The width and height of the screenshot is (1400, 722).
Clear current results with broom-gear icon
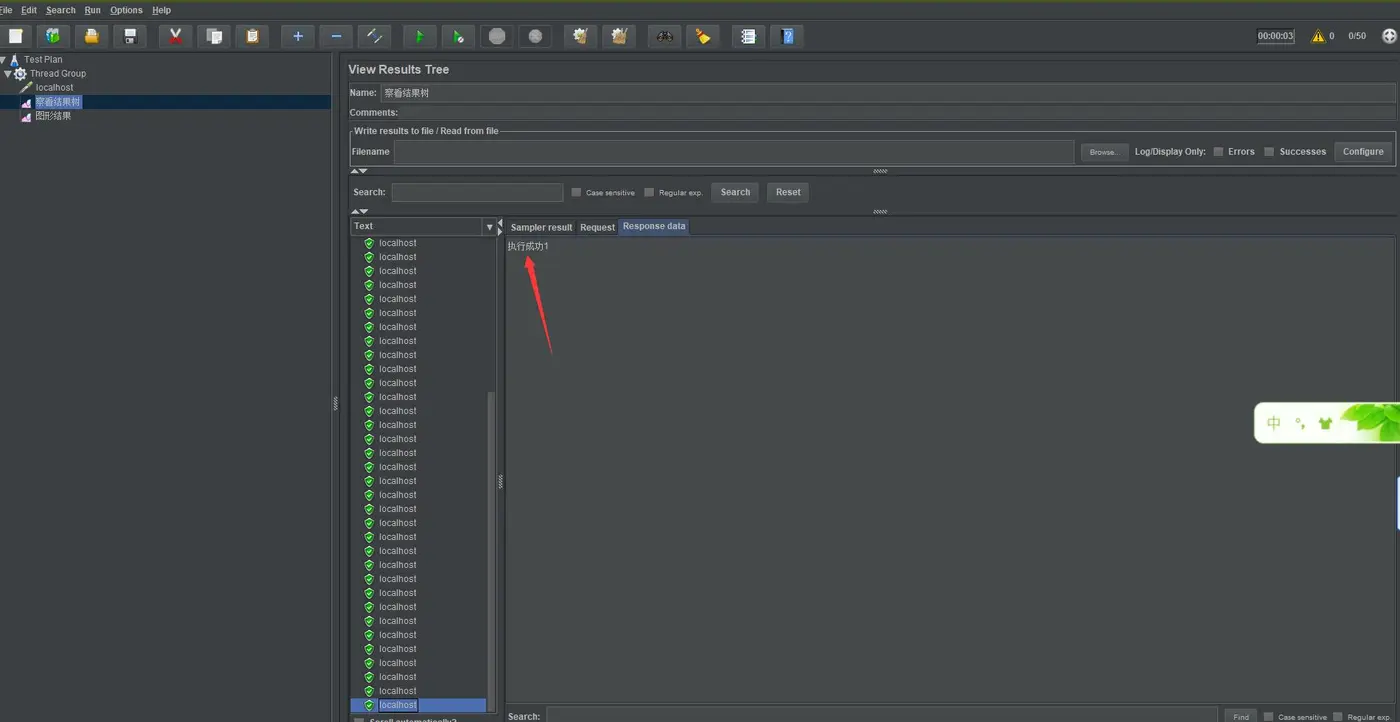click(x=580, y=36)
